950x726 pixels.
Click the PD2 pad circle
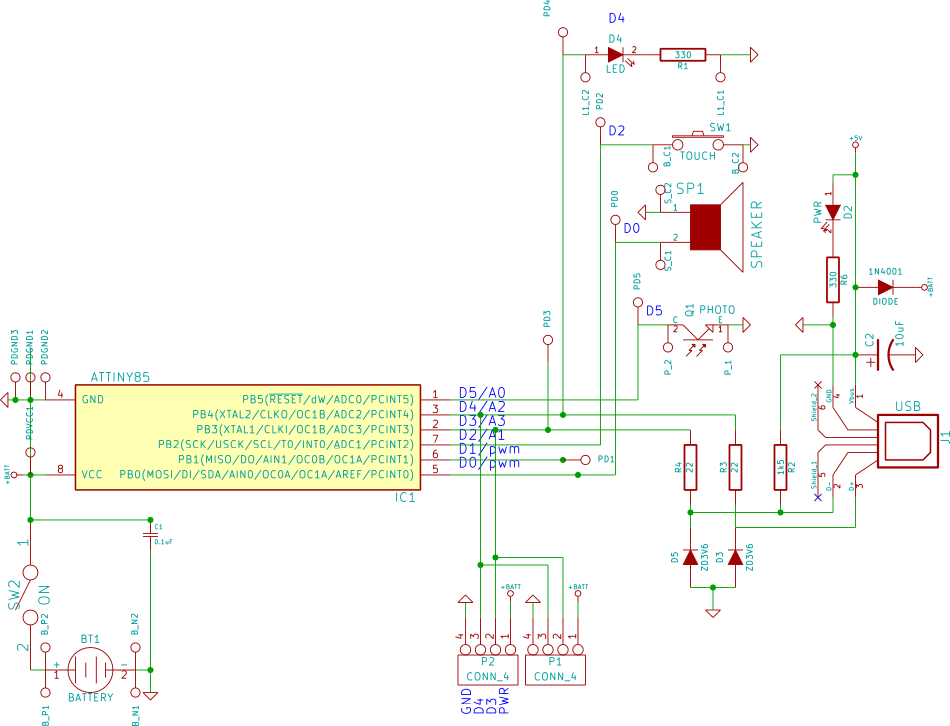[600, 122]
